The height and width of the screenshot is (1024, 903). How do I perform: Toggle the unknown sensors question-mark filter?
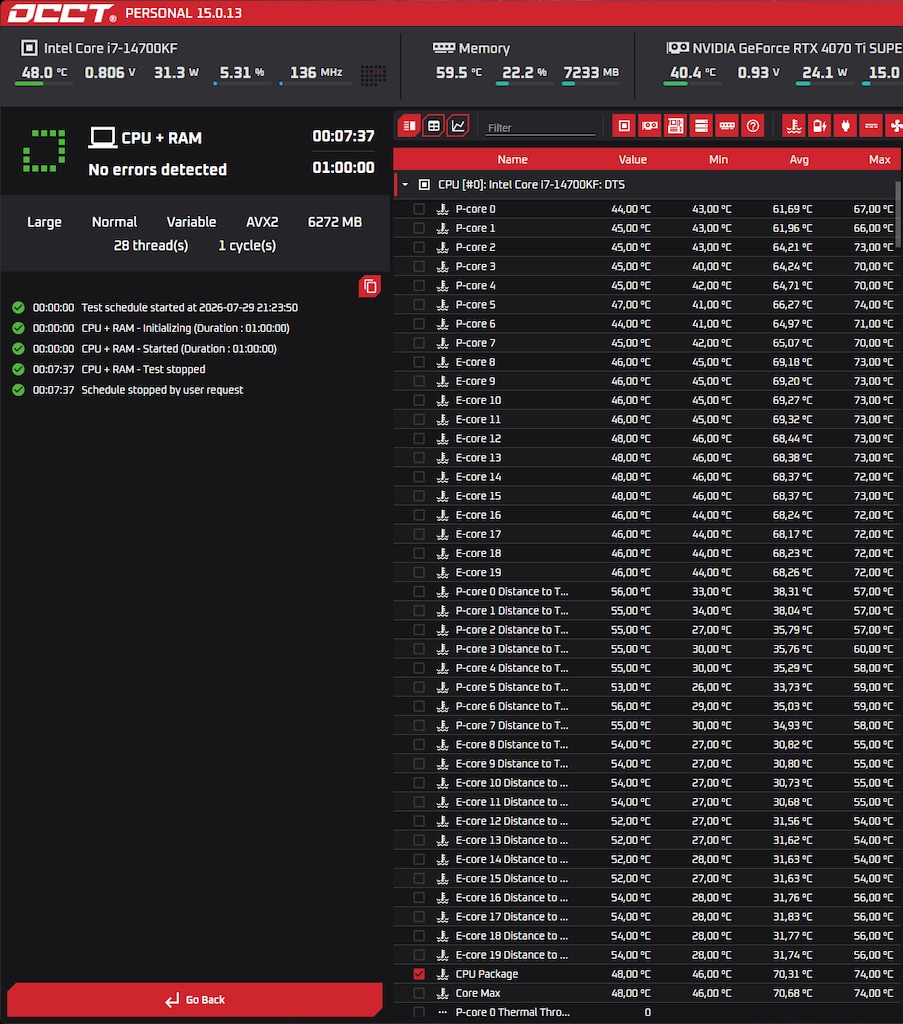pos(753,126)
